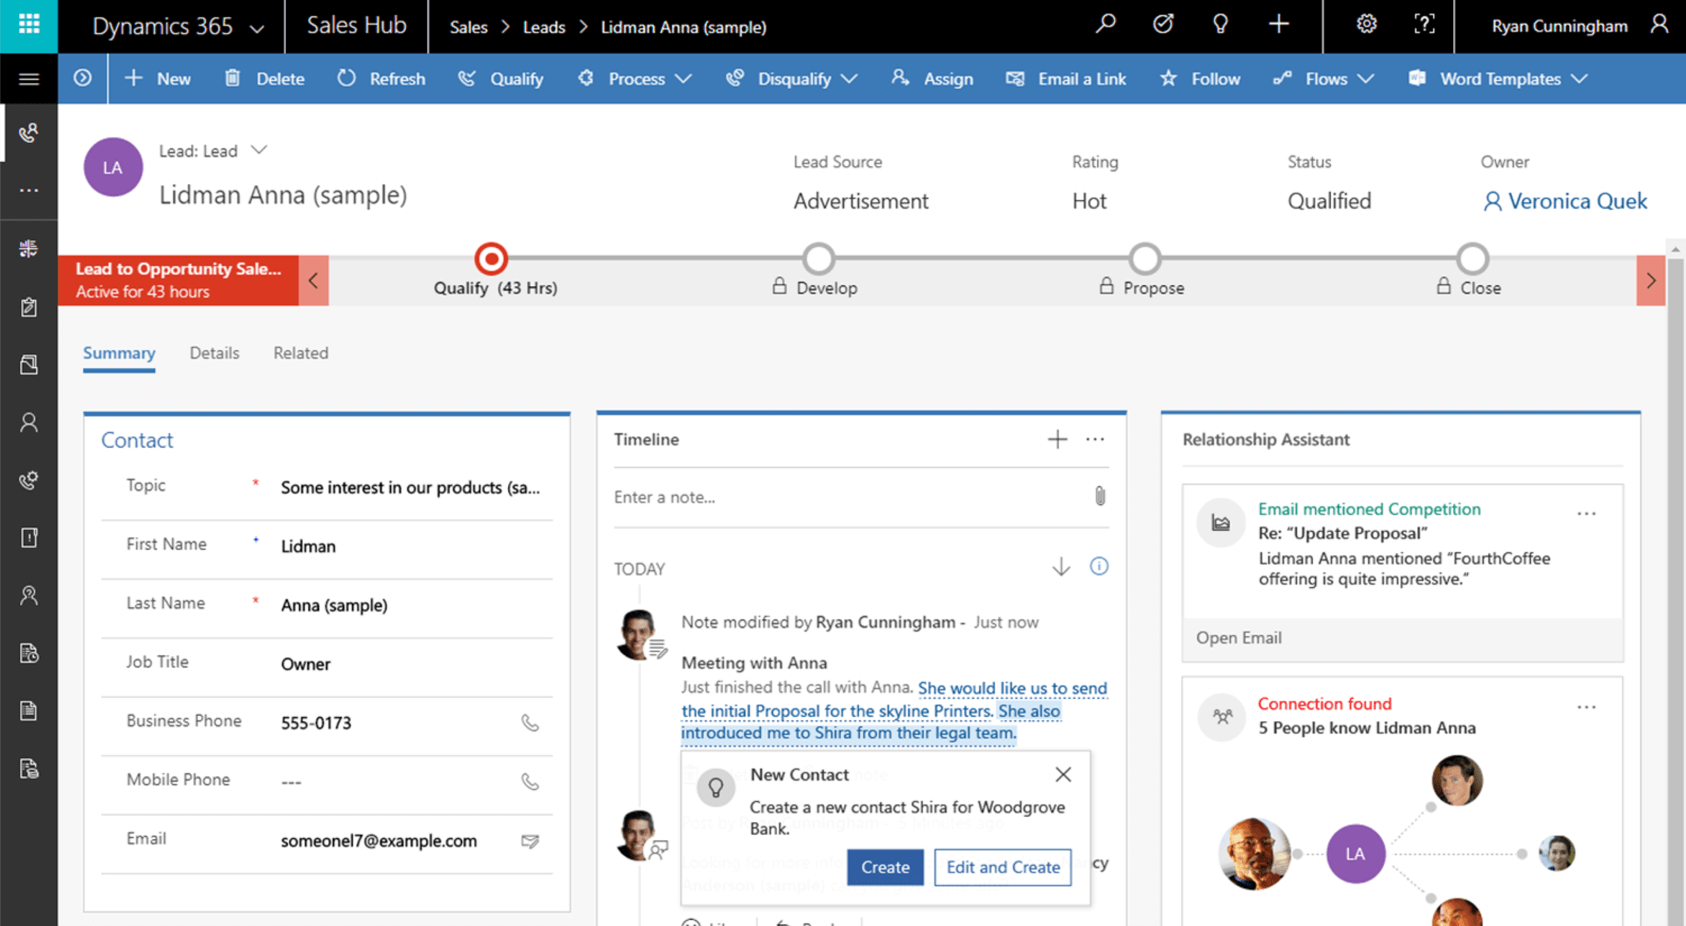Click the New command

click(x=157, y=79)
